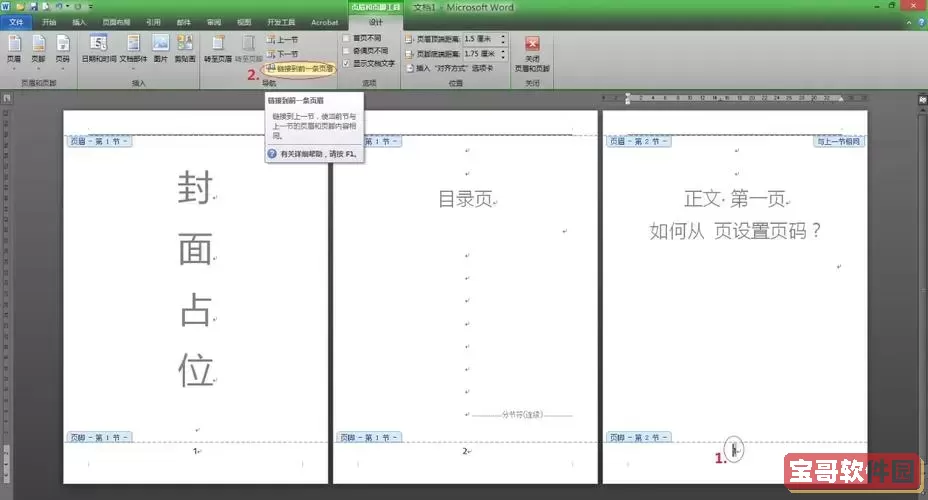The height and width of the screenshot is (500, 928).
Task: Insert Date and Time (日期和时间)
Action: click(x=99, y=50)
